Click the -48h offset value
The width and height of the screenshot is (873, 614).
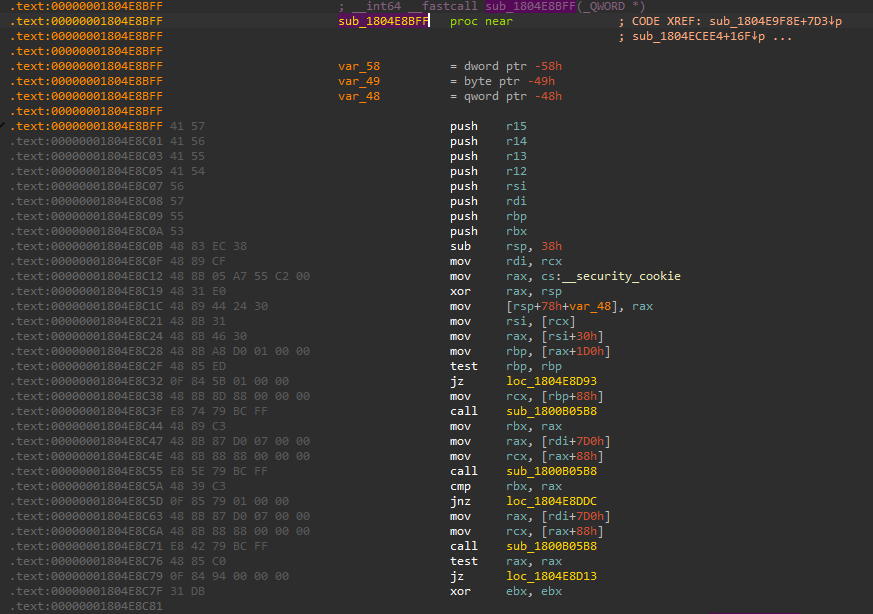[x=548, y=96]
